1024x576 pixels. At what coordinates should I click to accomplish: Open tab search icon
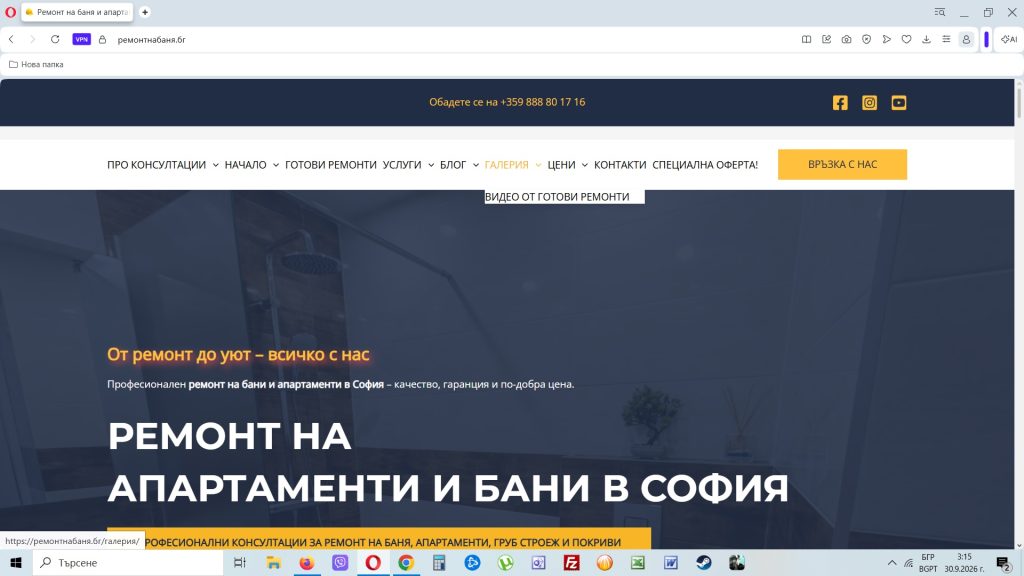940,12
